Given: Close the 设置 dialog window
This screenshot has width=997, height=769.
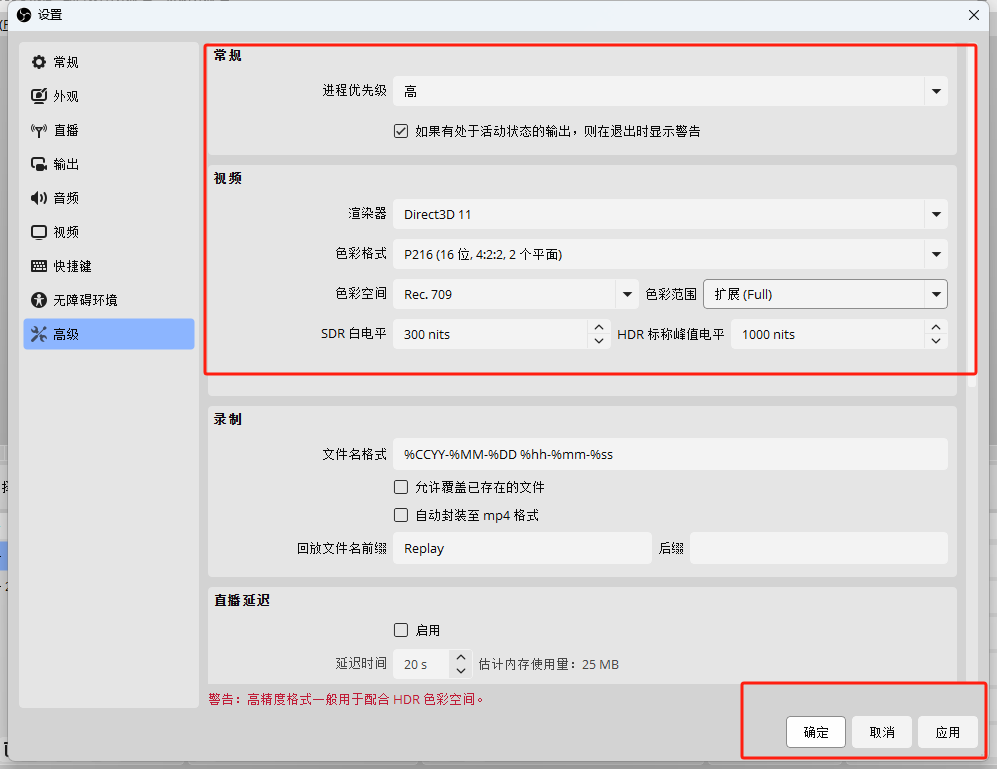Looking at the screenshot, I should (974, 15).
